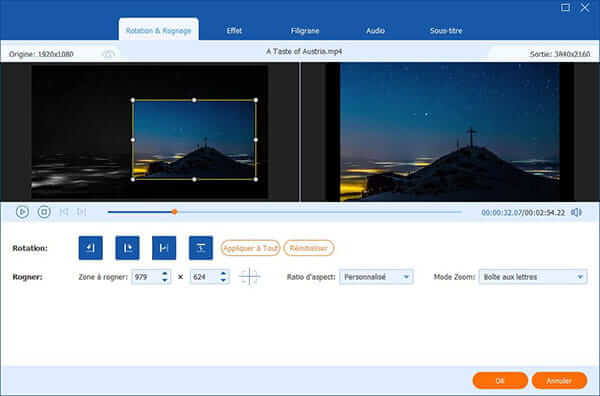The width and height of the screenshot is (600, 396).
Task: Click the crop box bottom-right corner handle
Action: click(x=256, y=179)
